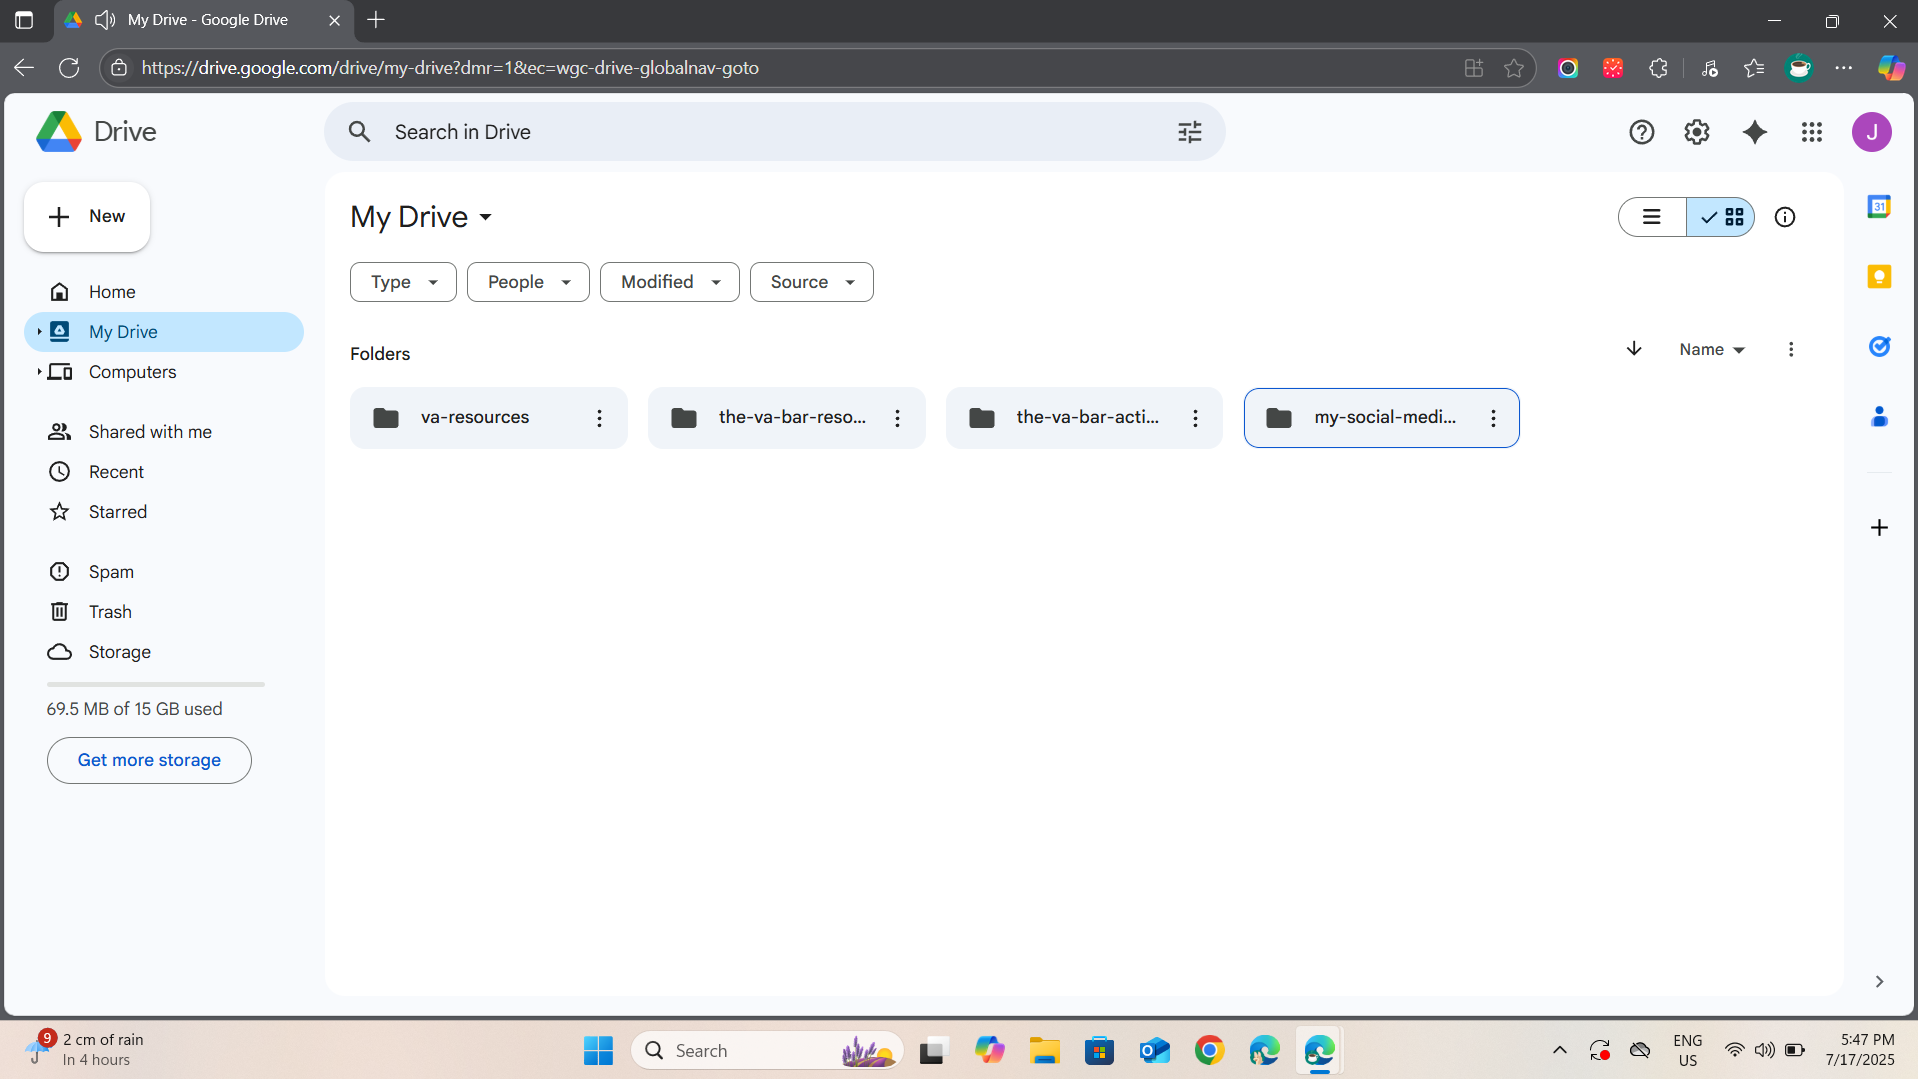Expand Computers tree in sidebar
Screen dimensions: 1918x1079
pos(39,372)
